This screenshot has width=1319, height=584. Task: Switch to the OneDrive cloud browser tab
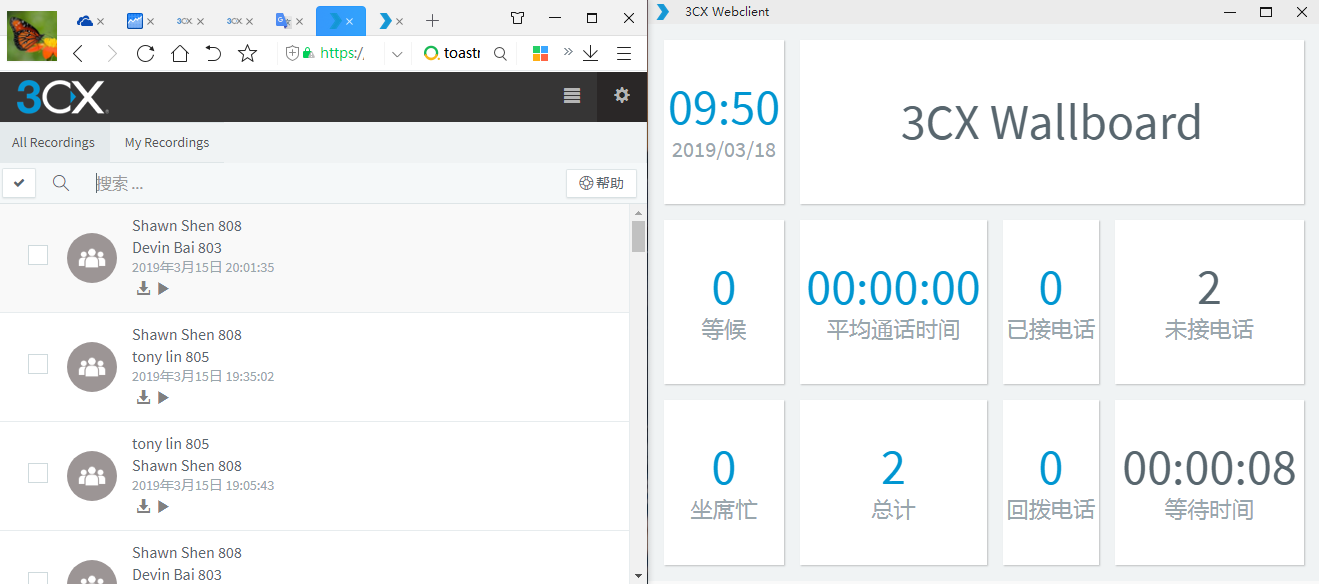tap(85, 20)
